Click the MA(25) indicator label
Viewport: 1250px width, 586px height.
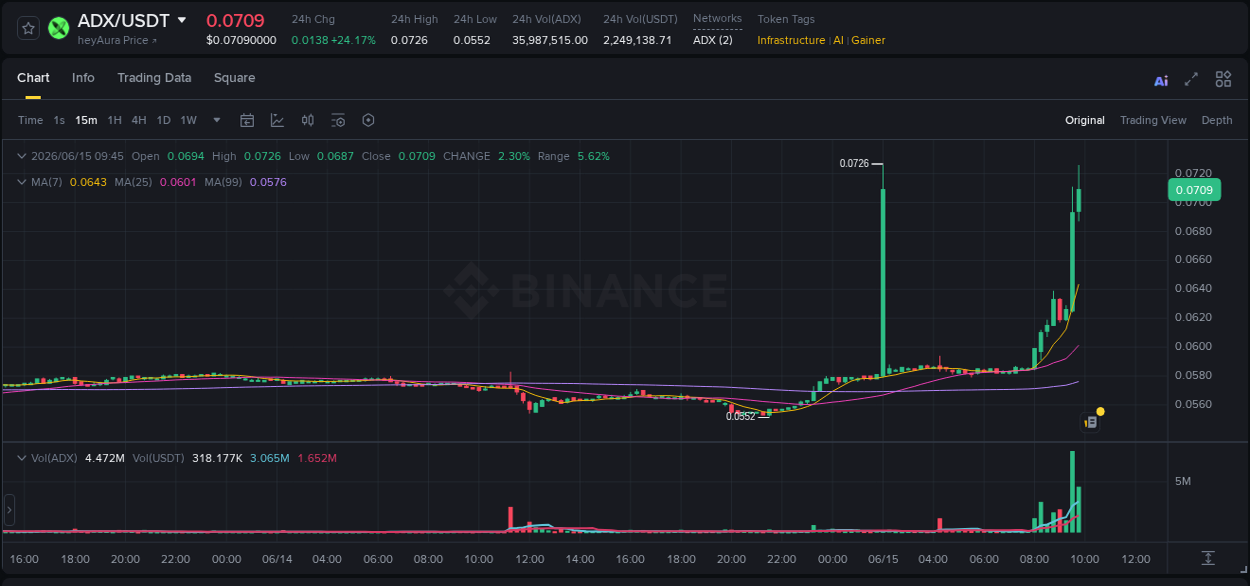[134, 182]
